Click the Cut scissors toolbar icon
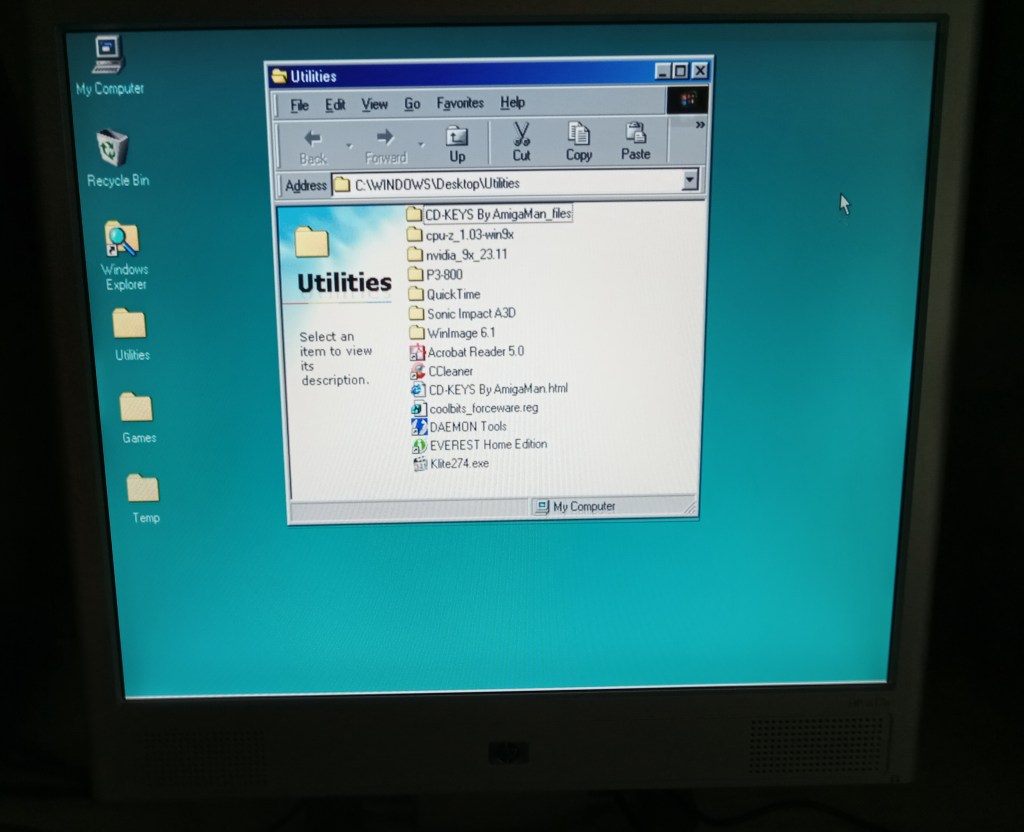The width and height of the screenshot is (1024, 832). [521, 142]
